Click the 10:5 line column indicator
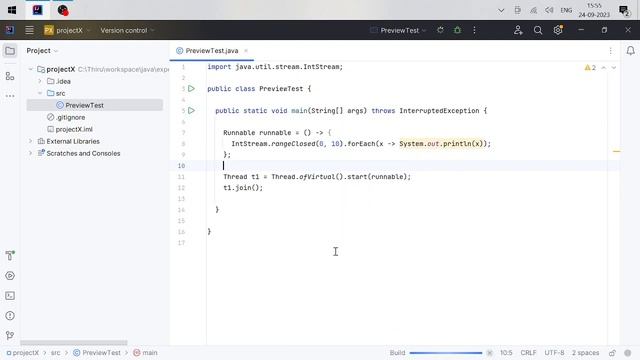 506,353
